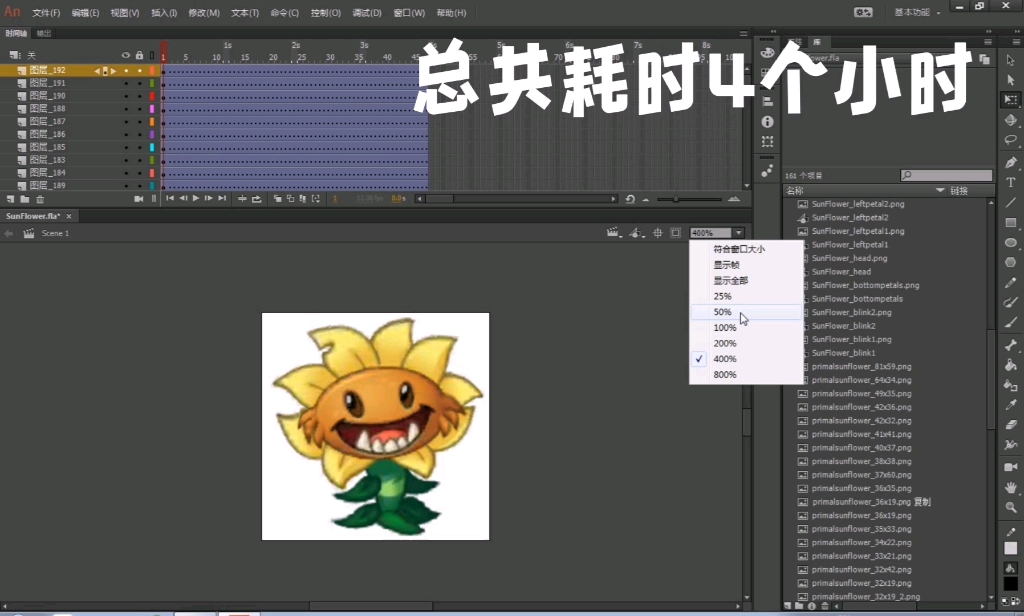
Task: Select the Hand tool
Action: 1010,487
